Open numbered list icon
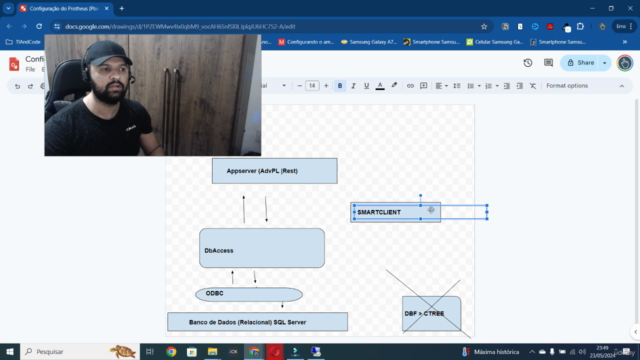This screenshot has height=360, width=640. (489, 86)
